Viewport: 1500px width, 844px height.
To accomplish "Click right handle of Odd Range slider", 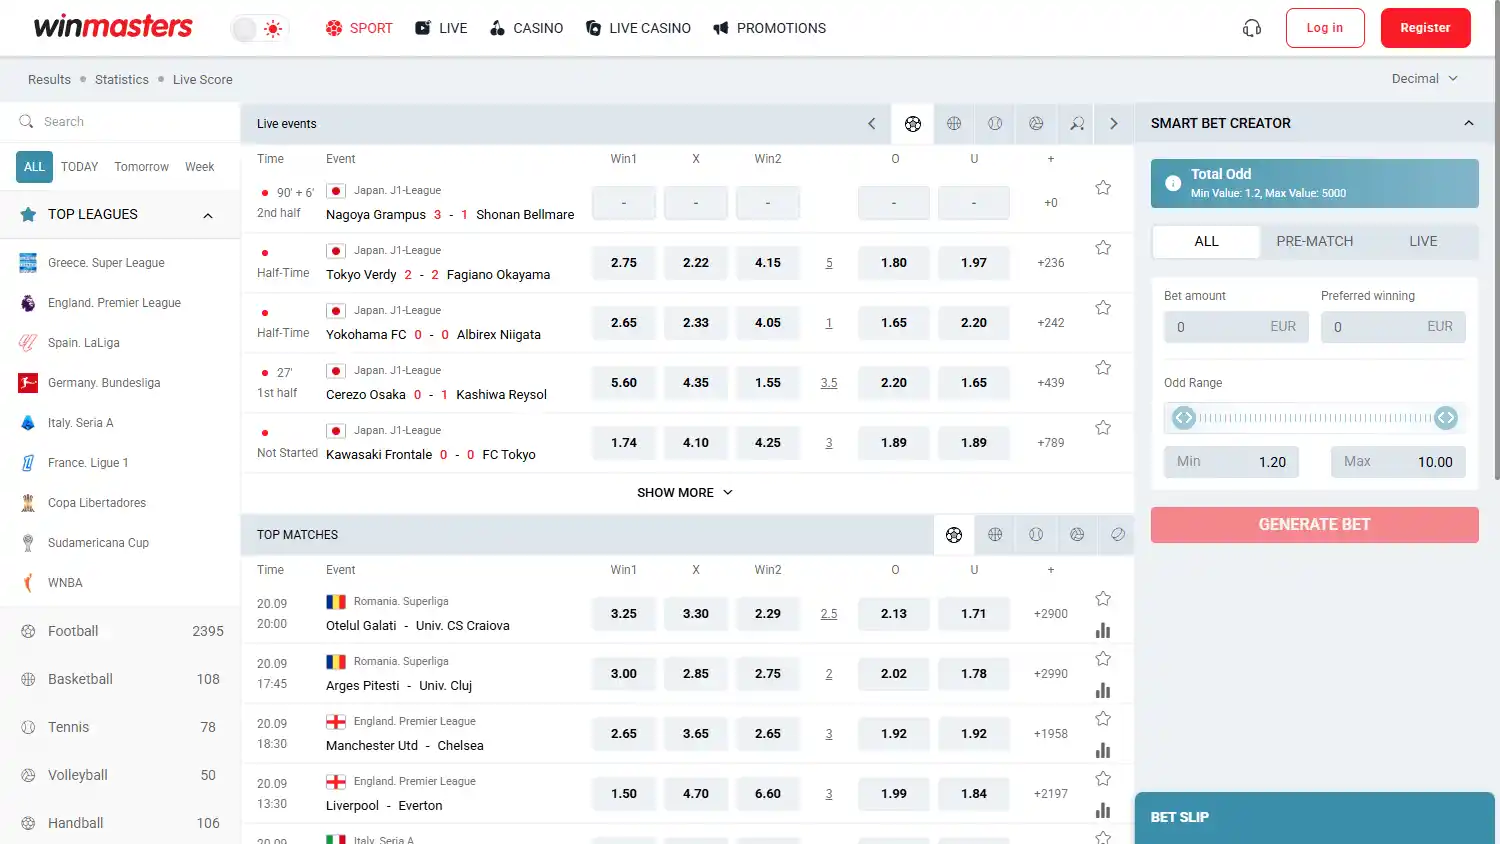I will 1446,418.
